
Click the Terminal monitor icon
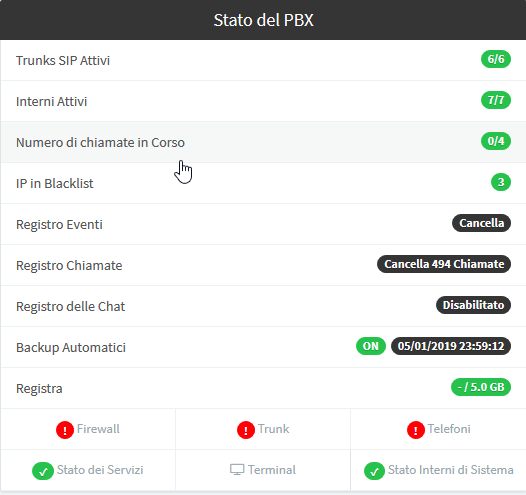point(237,470)
